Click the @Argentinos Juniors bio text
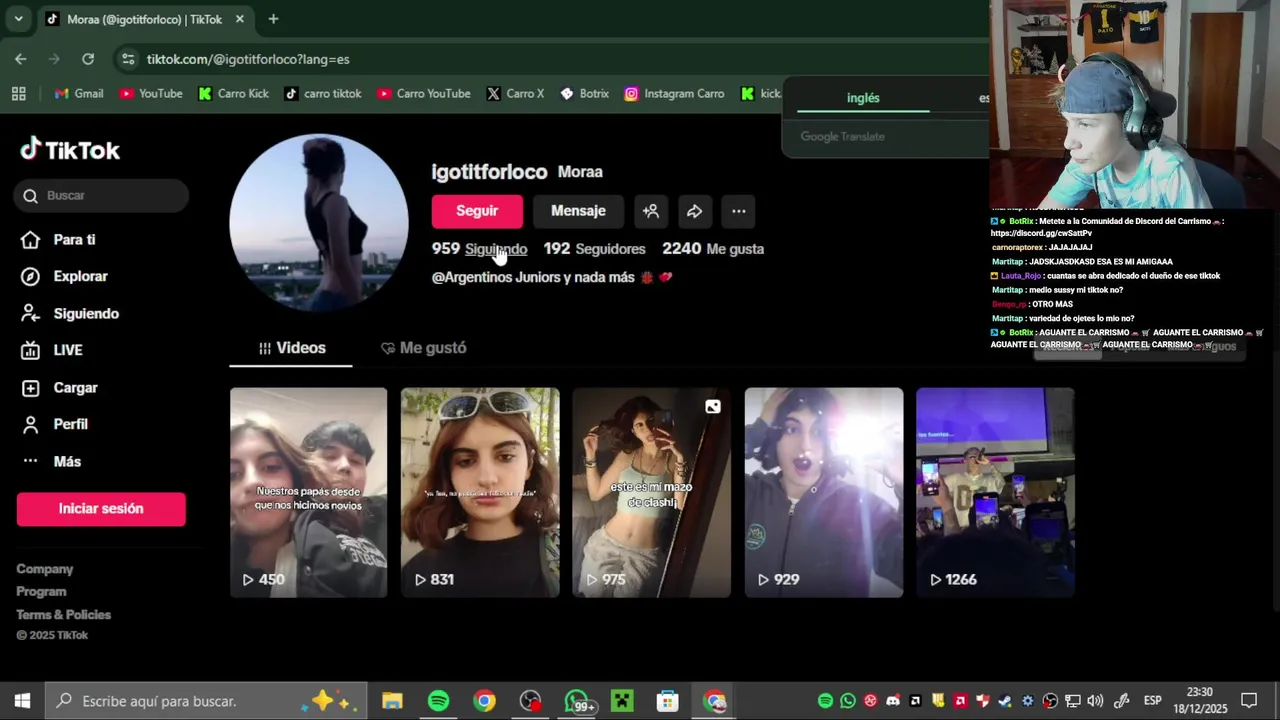 (551, 277)
